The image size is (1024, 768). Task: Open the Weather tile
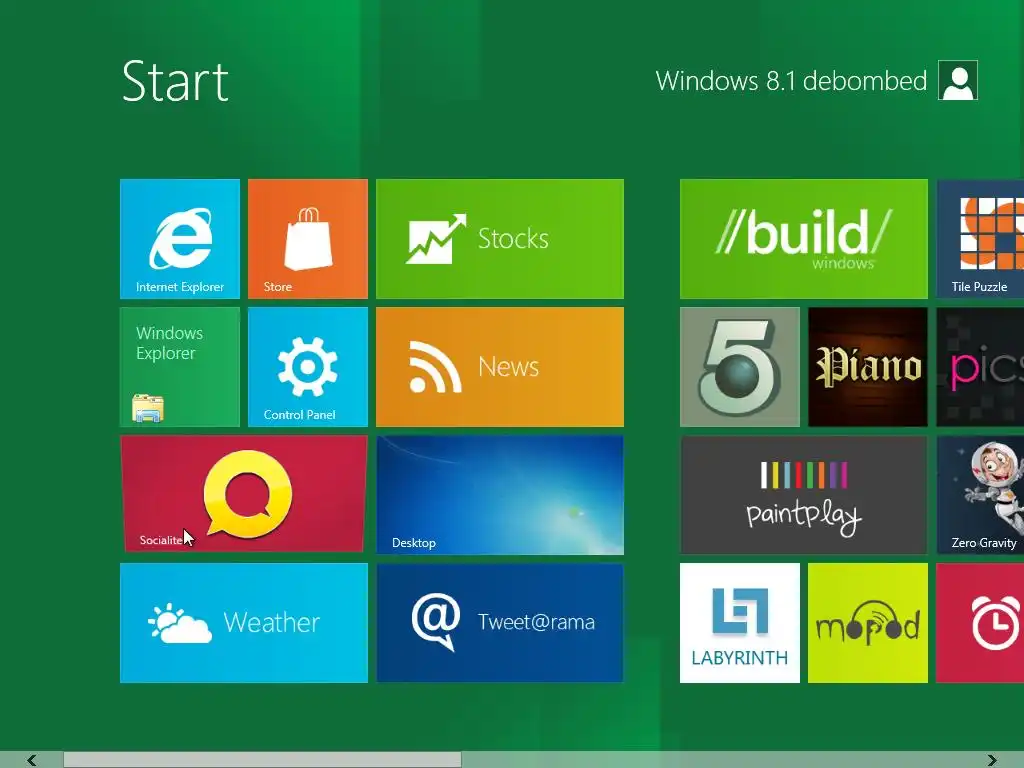[244, 623]
